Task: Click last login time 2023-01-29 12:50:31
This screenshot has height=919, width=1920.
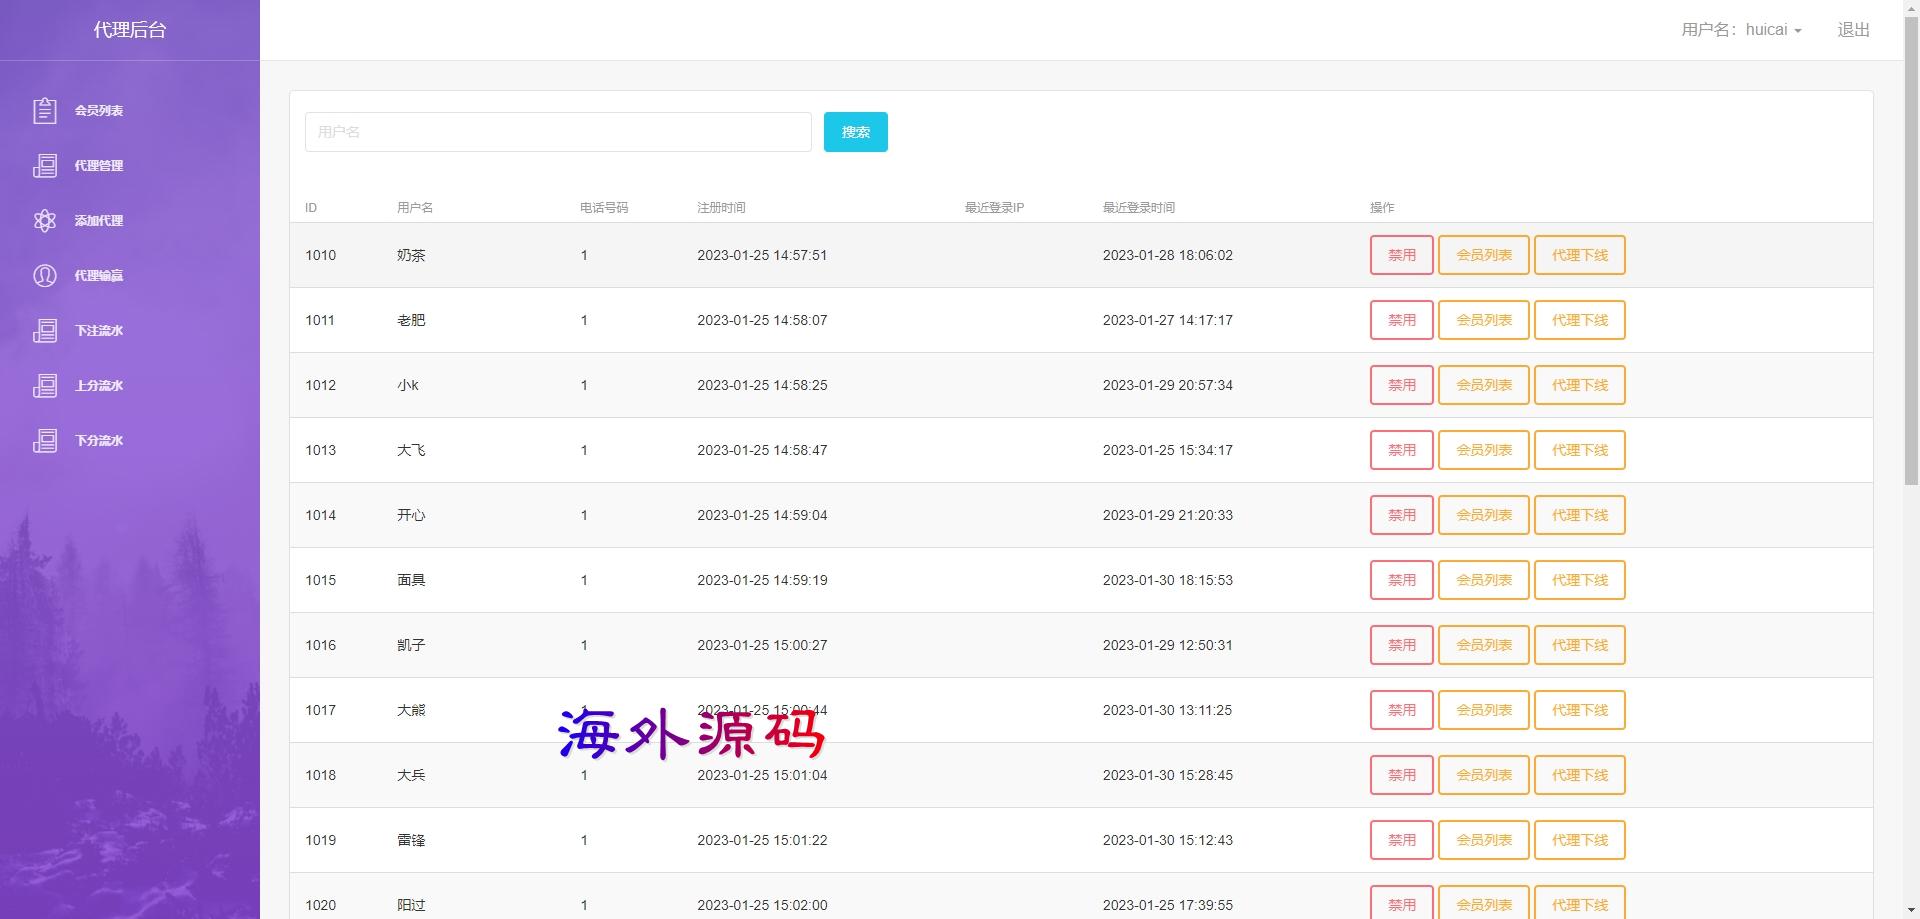Action: [x=1167, y=645]
